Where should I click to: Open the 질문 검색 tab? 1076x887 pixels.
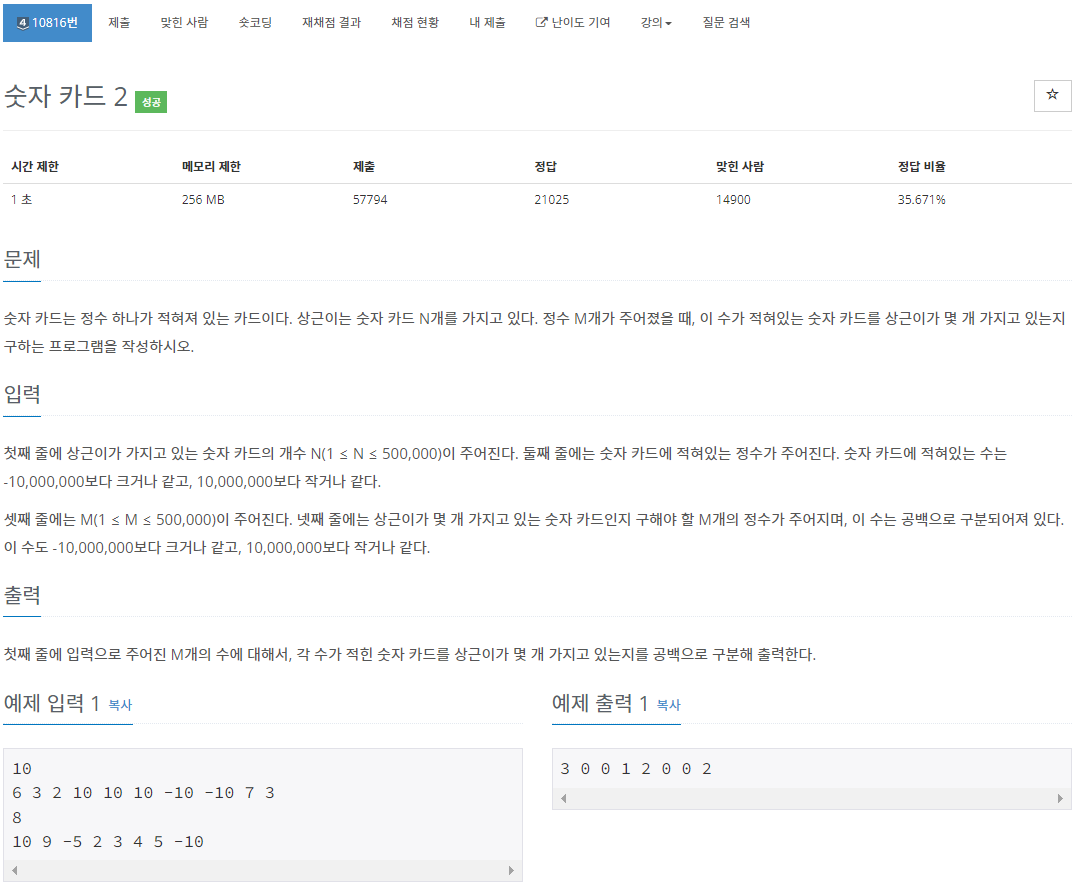(726, 23)
